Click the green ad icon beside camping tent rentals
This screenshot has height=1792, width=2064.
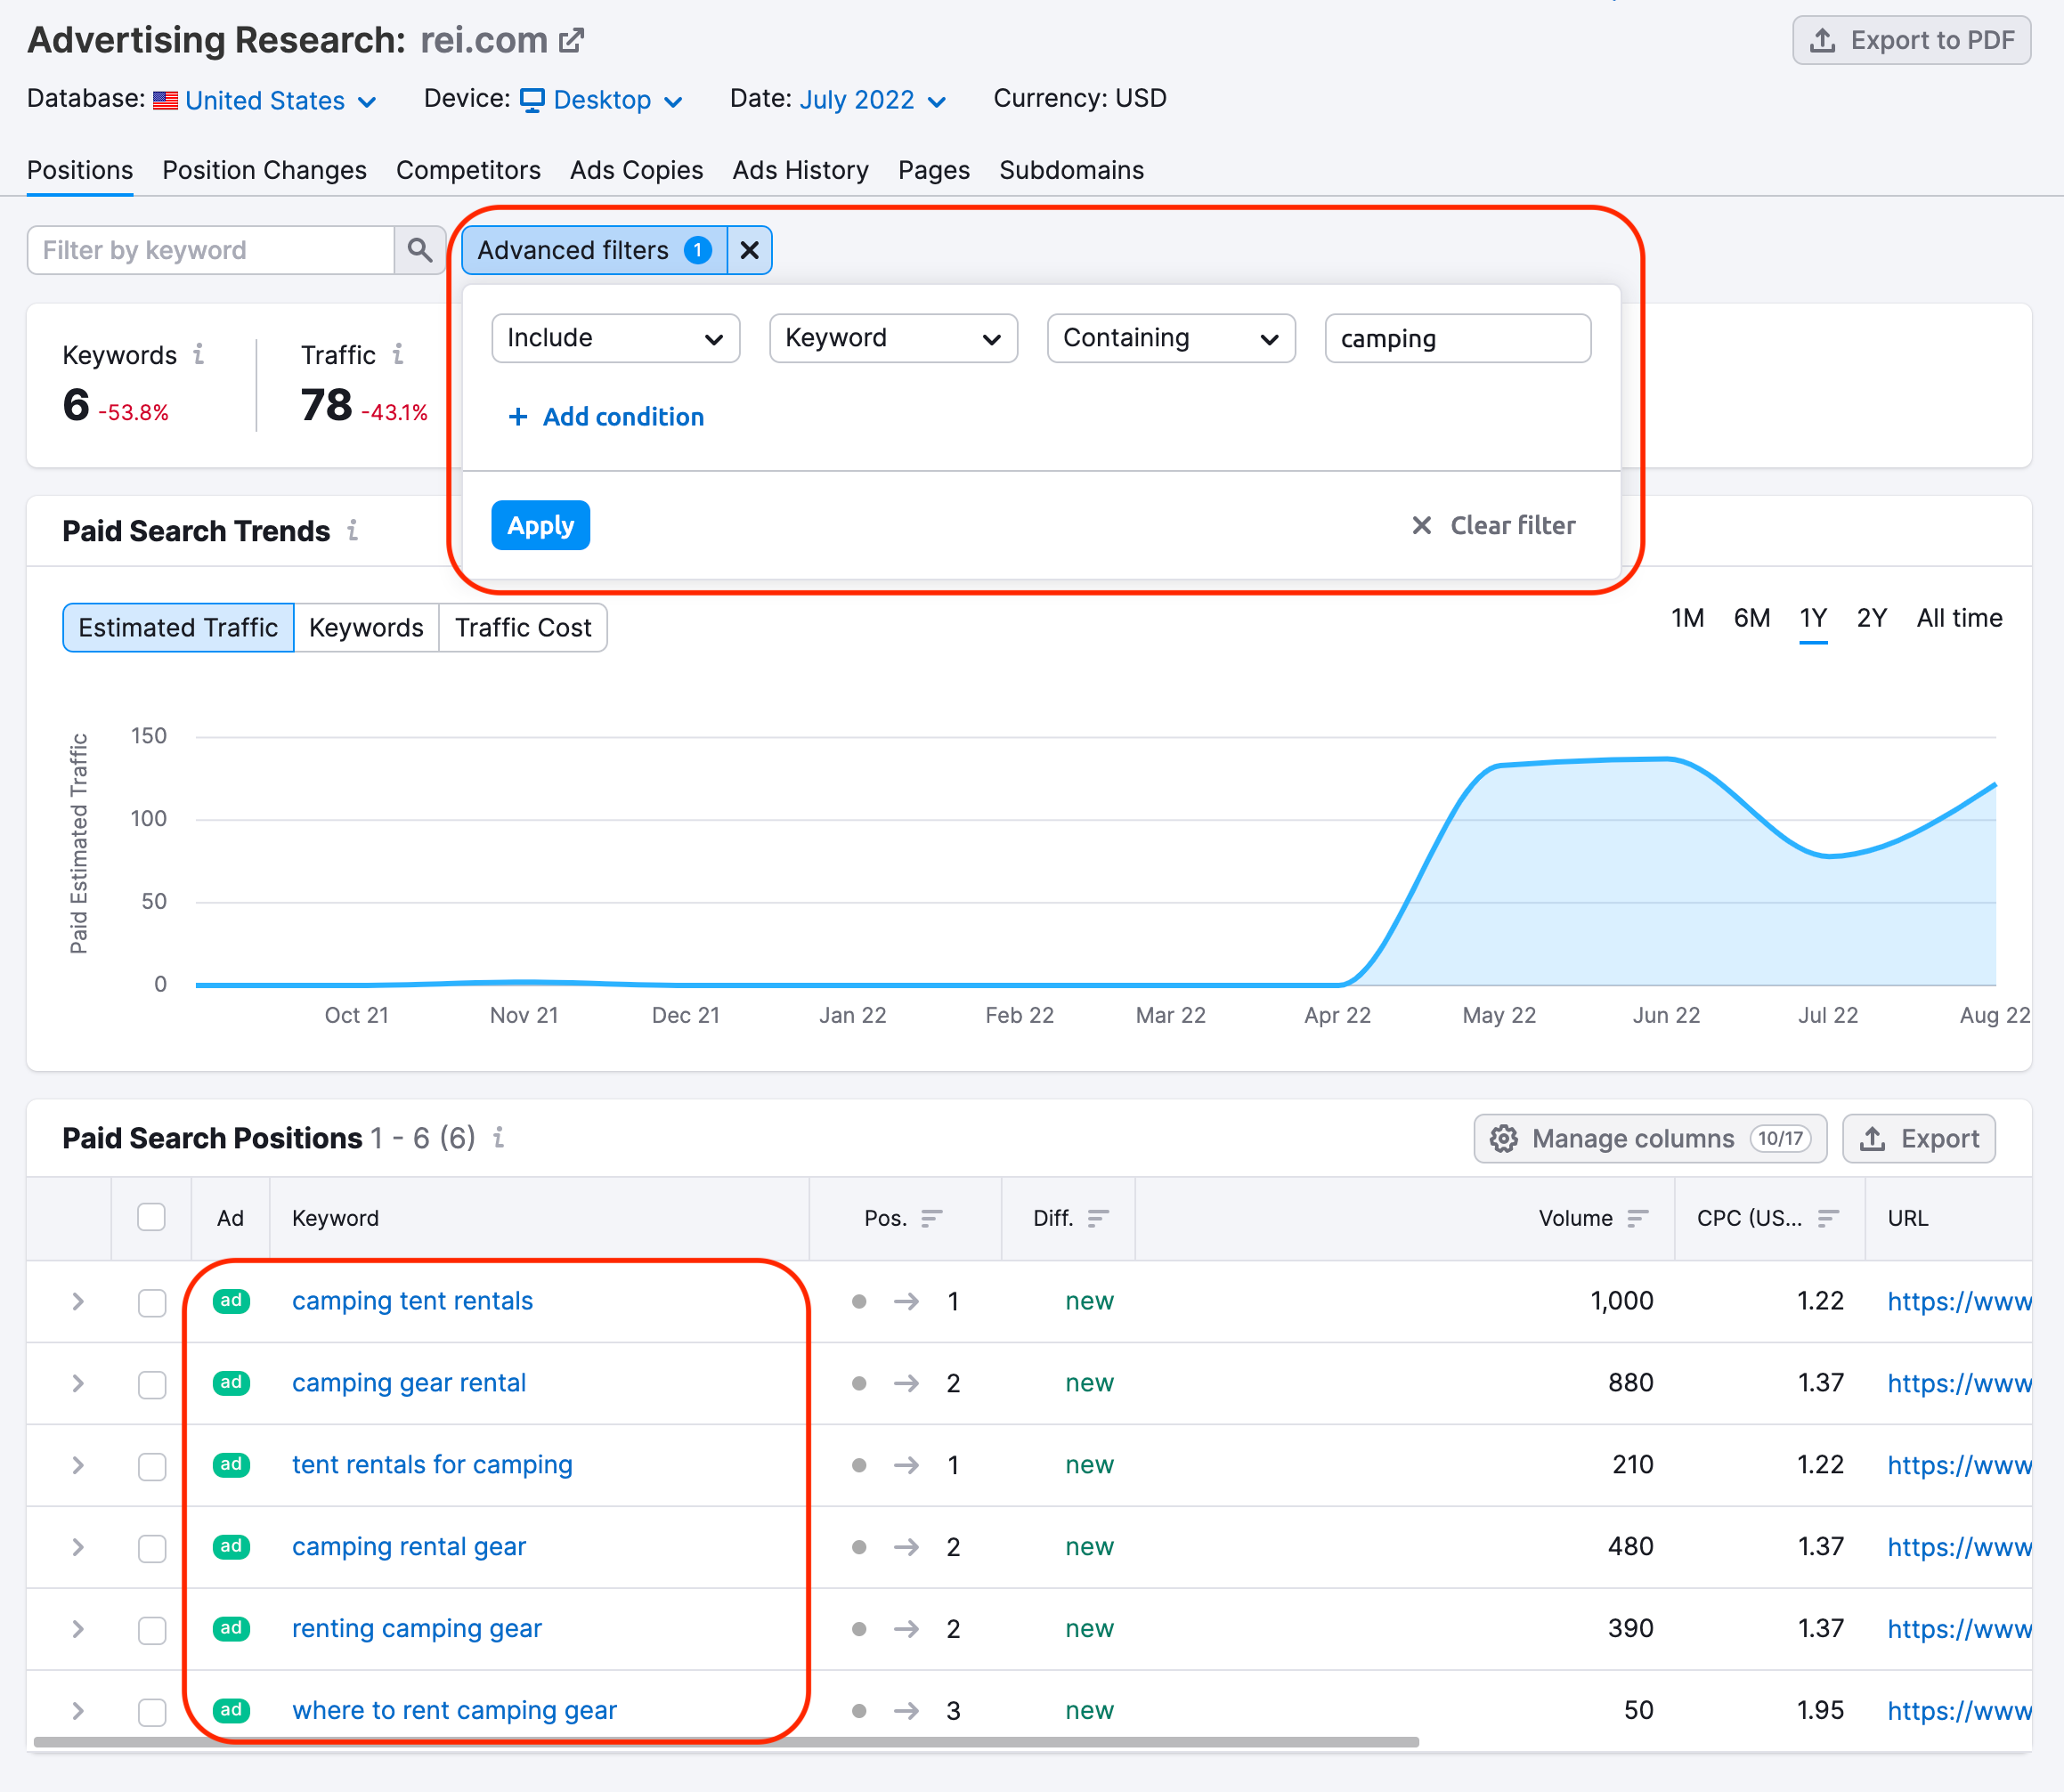(x=231, y=1301)
